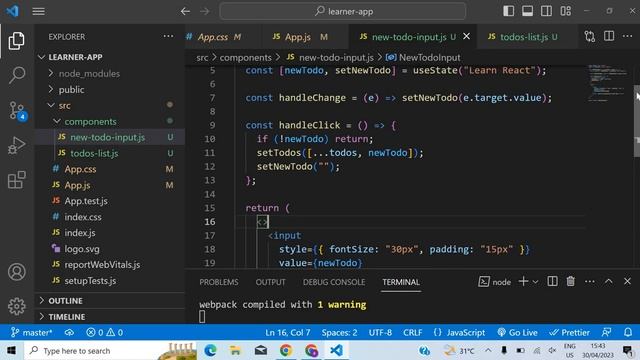The image size is (640, 360).
Task: Synchronize changes cloud icon in status bar
Action: 69,332
